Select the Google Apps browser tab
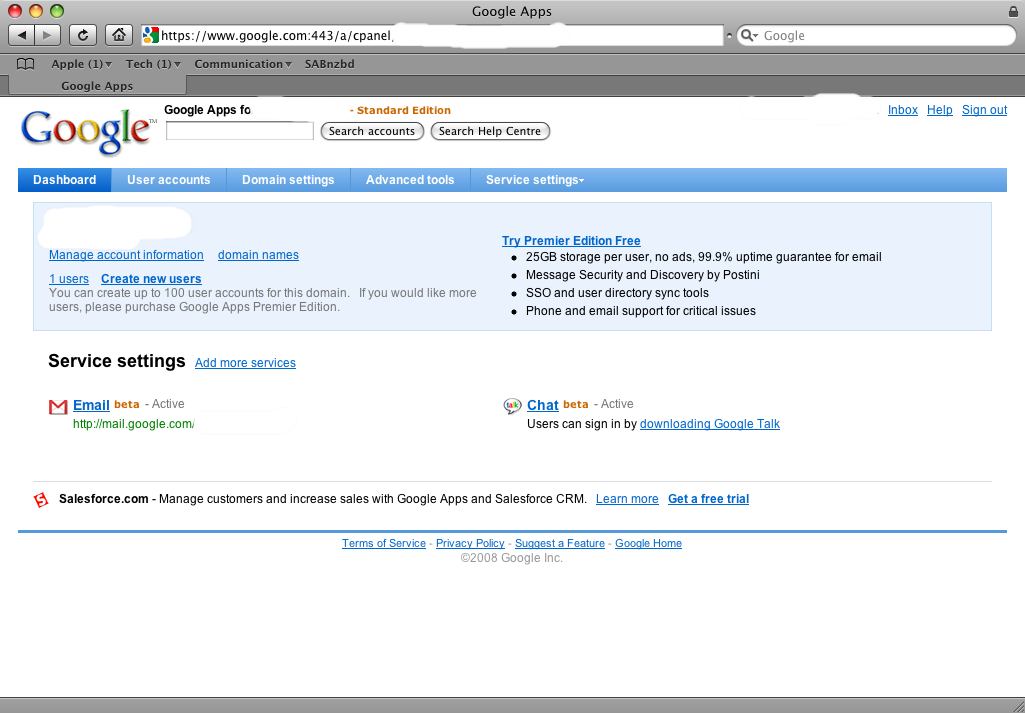Screen dimensions: 1025x713 coord(97,86)
